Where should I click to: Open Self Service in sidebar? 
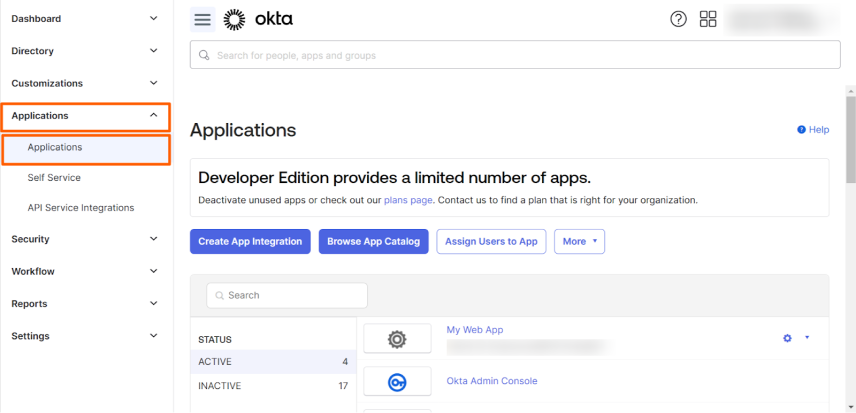(54, 178)
